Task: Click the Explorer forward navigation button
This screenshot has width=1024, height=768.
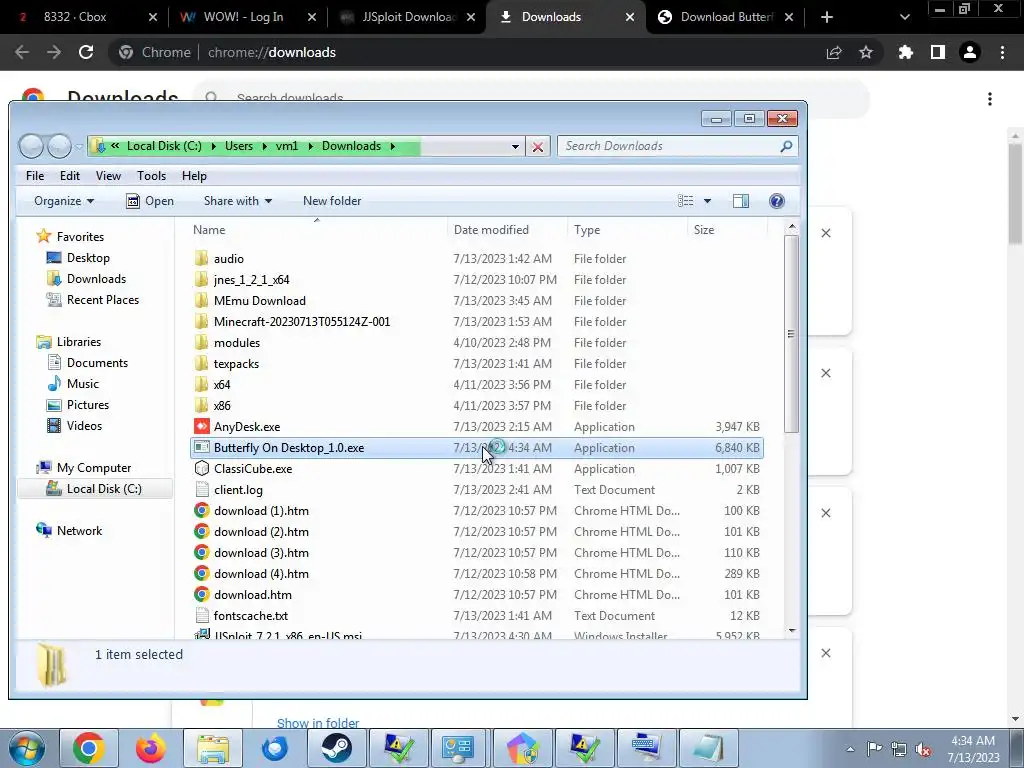Action: pos(59,146)
